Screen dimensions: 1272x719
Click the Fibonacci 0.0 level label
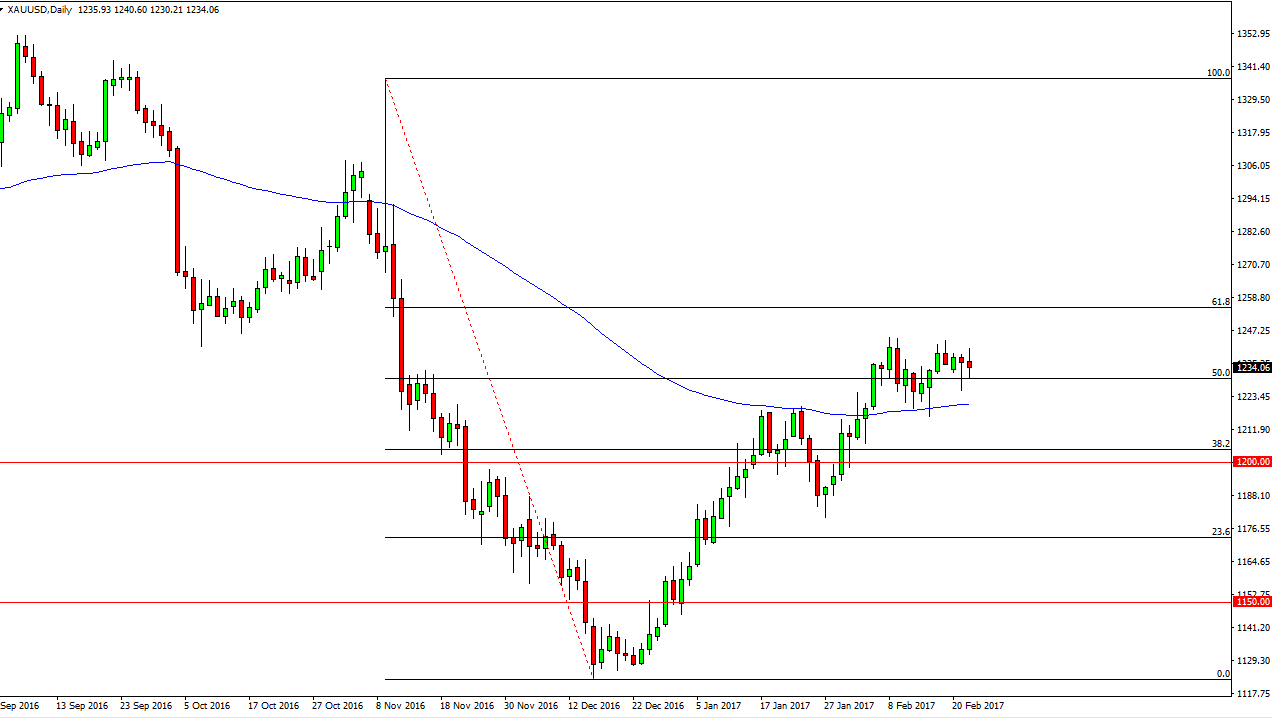coord(1222,673)
